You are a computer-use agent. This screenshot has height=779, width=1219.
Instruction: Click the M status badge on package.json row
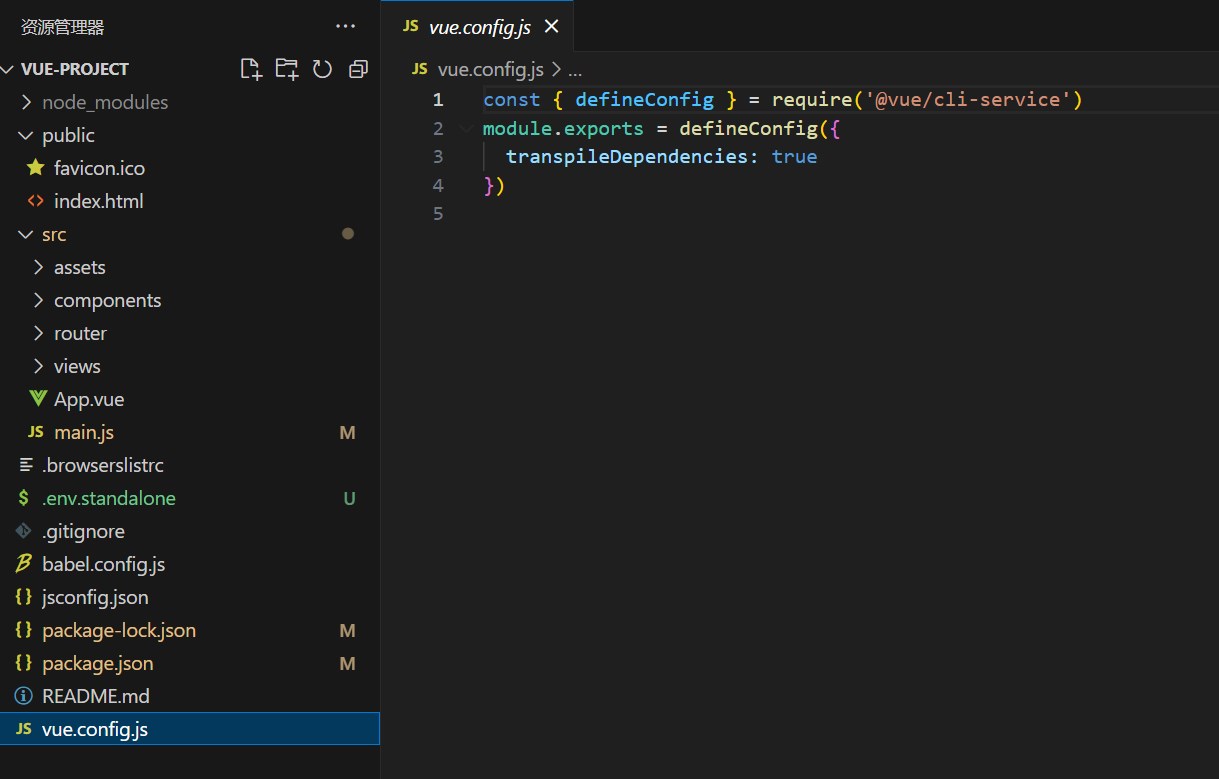(x=348, y=663)
